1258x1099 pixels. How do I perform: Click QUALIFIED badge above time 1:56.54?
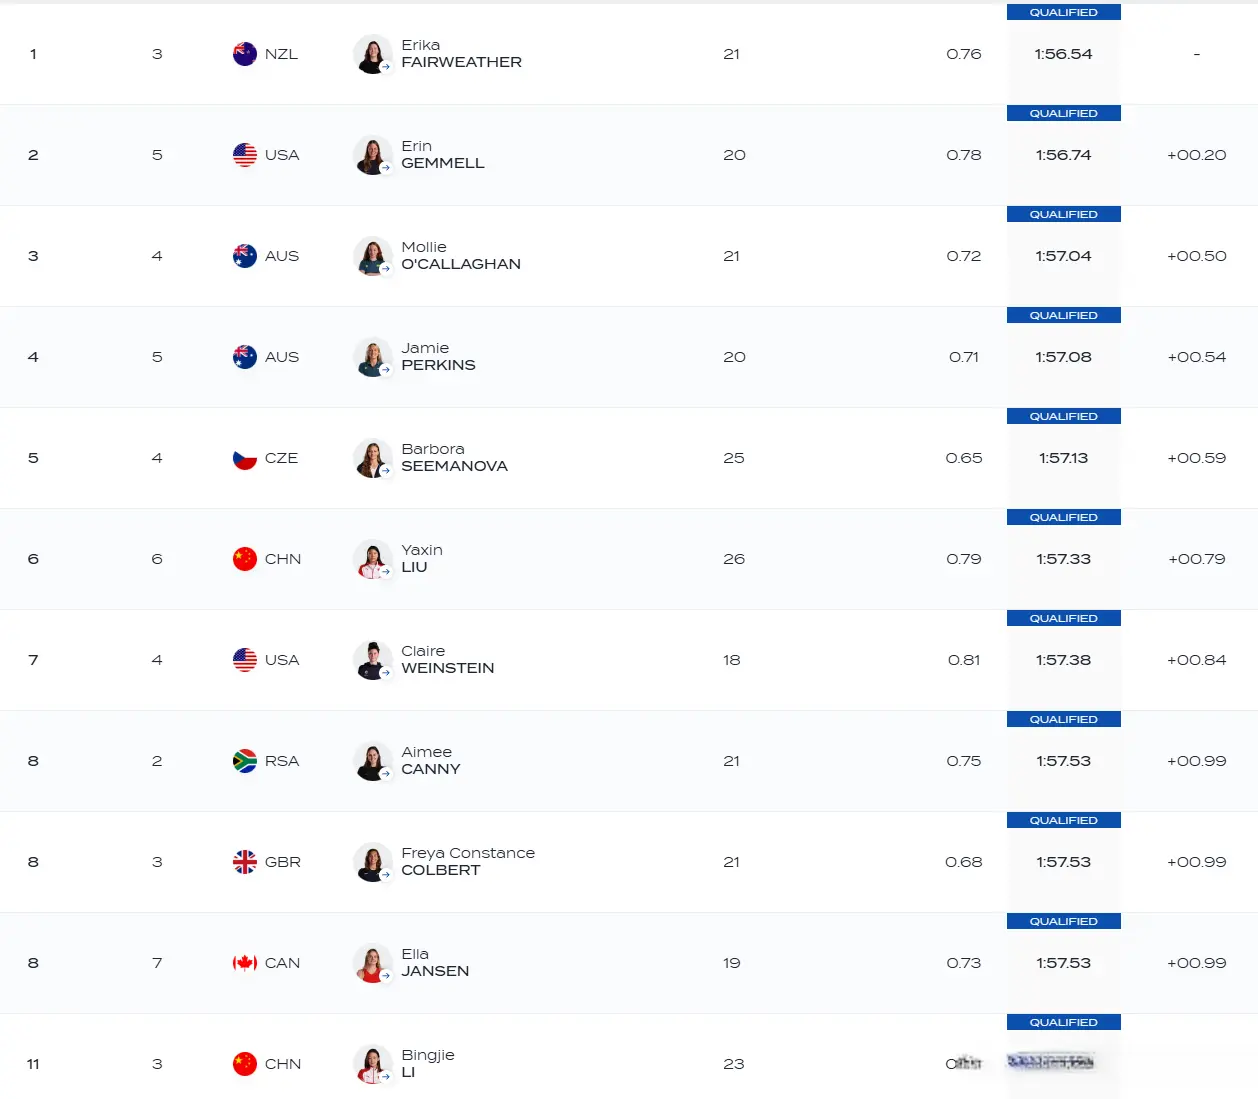coord(1064,12)
